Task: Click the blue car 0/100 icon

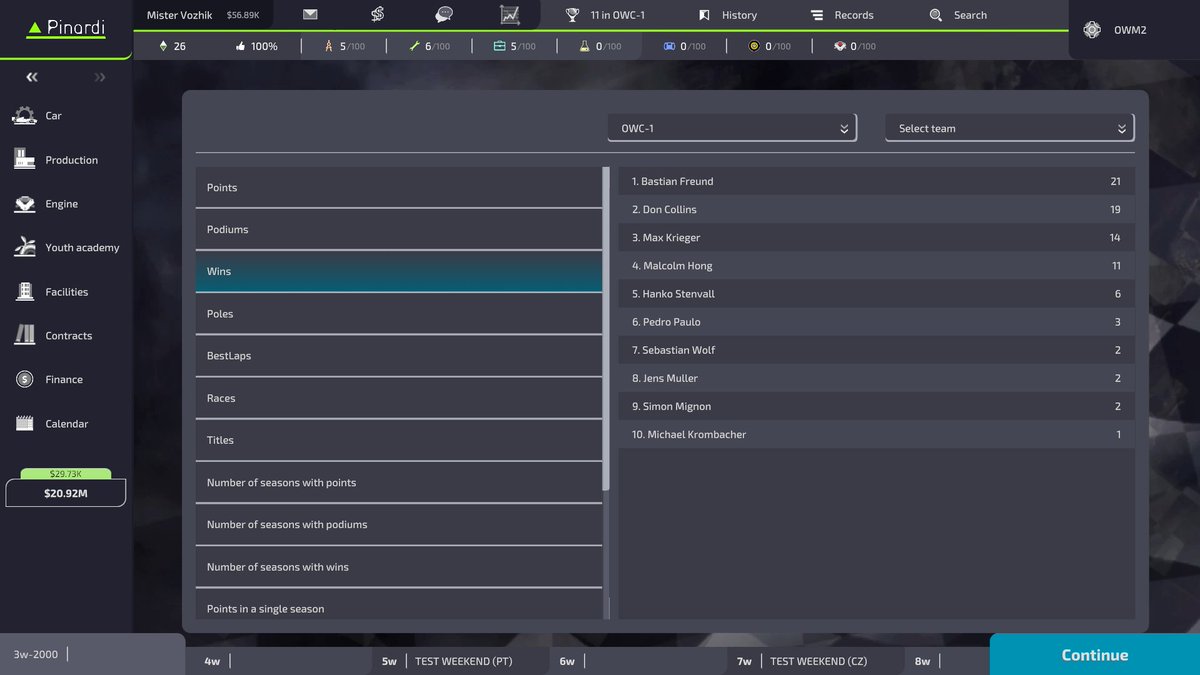Action: (669, 46)
